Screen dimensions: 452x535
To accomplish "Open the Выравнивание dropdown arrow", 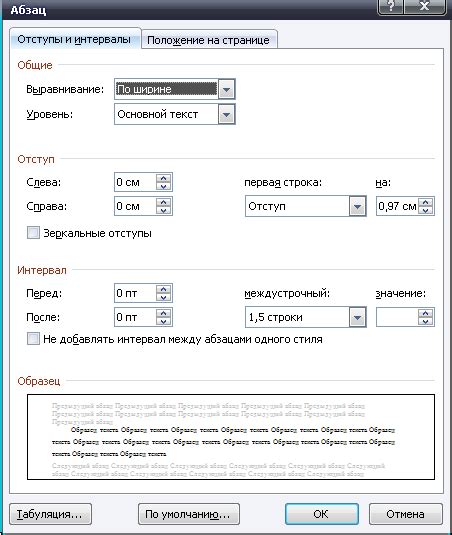I will pyautogui.click(x=227, y=90).
